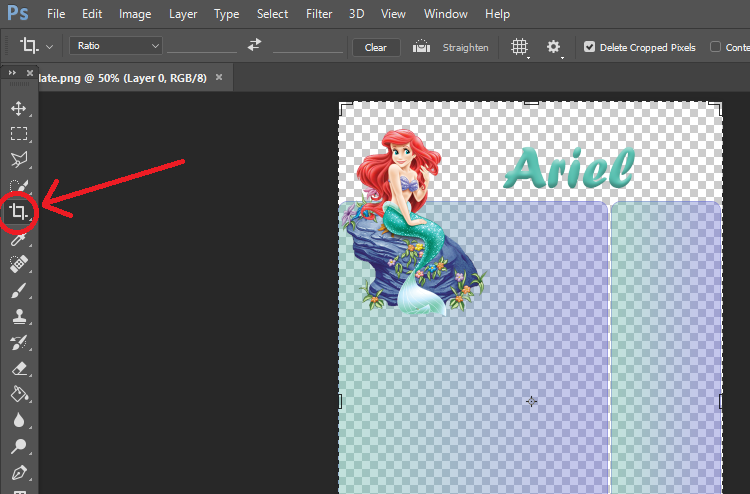Open the File menu
Image resolution: width=750 pixels, height=494 pixels.
point(56,14)
